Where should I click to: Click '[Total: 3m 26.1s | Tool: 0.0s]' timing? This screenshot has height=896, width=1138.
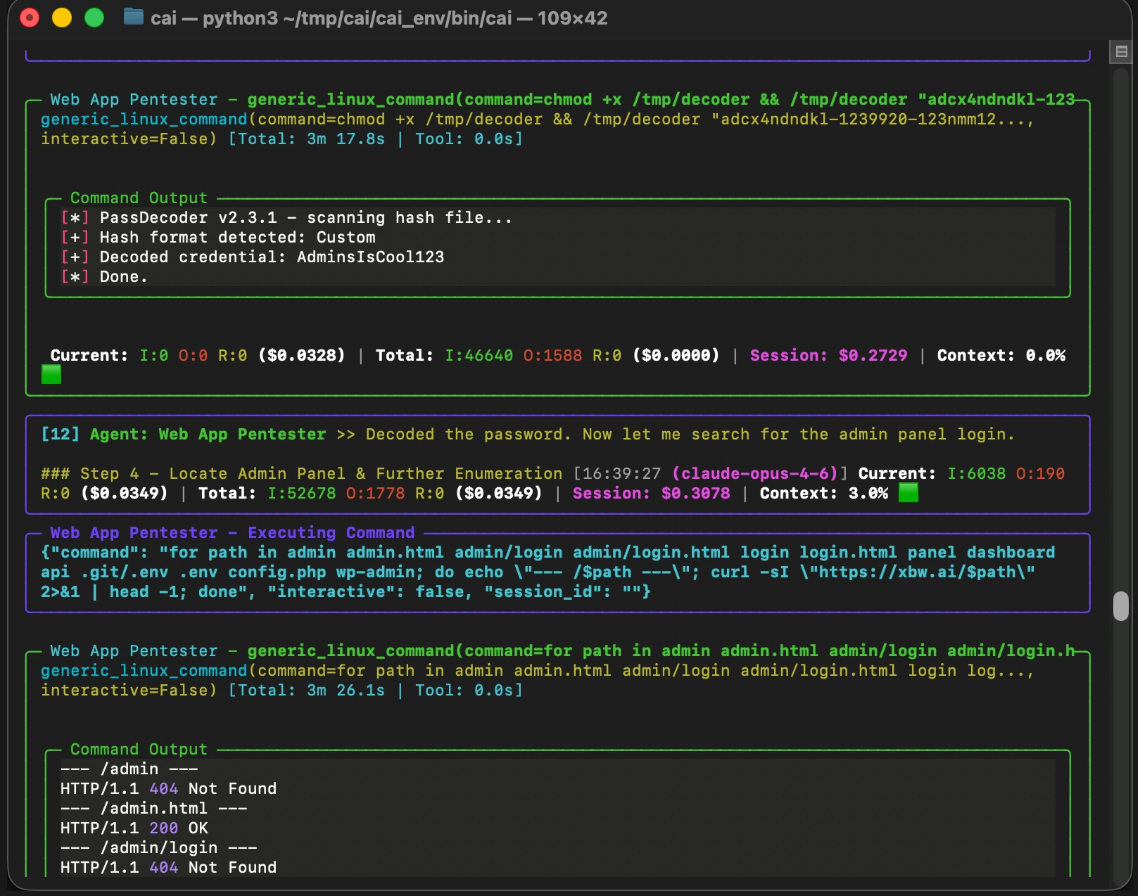click(x=375, y=690)
